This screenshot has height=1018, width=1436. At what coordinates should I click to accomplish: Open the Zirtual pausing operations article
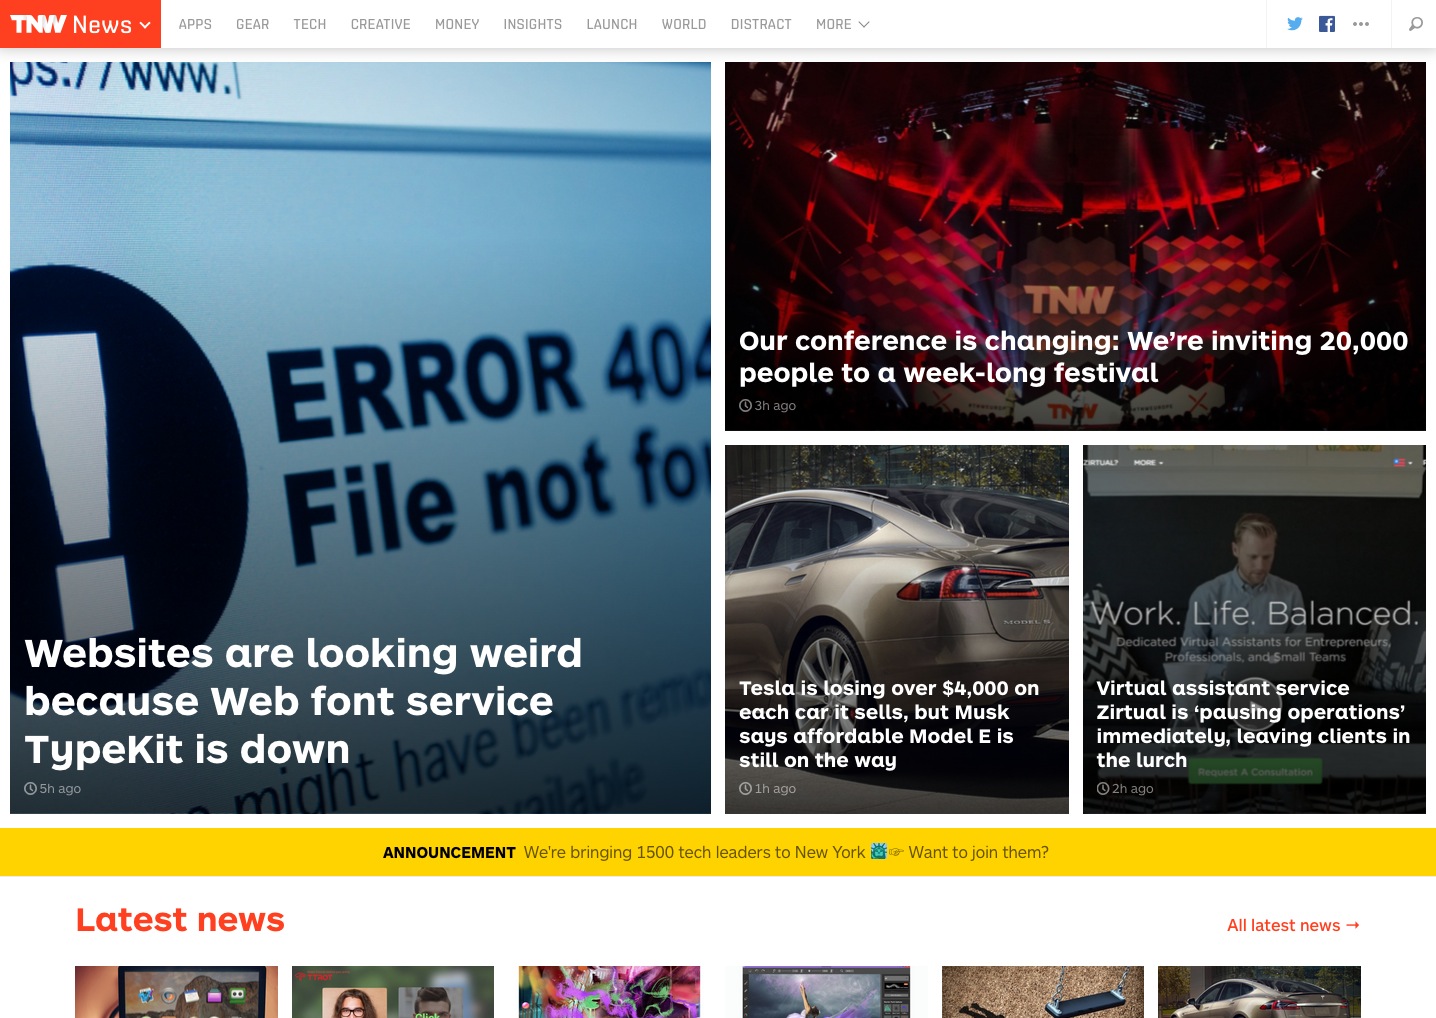pos(1252,724)
